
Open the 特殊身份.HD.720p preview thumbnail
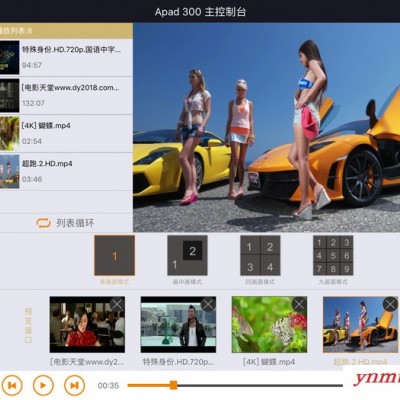(178, 325)
